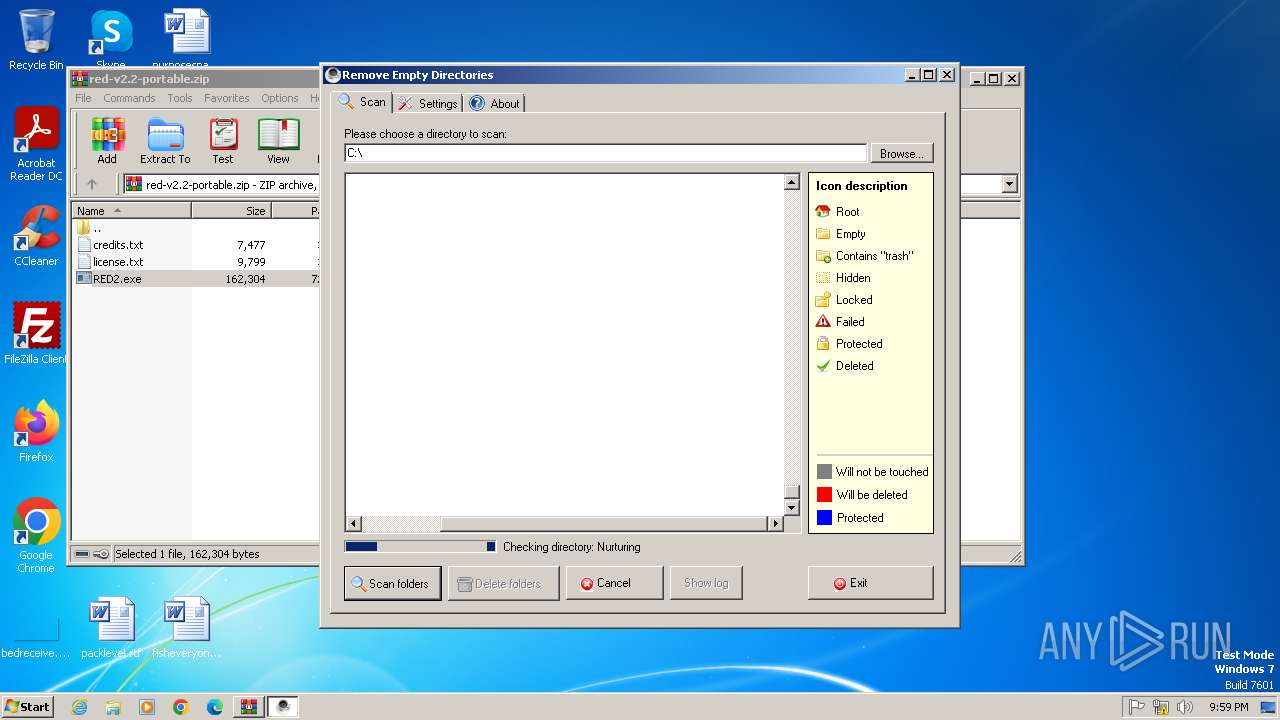Cancel the running directory scan
The width and height of the screenshot is (1280, 720).
coord(614,583)
